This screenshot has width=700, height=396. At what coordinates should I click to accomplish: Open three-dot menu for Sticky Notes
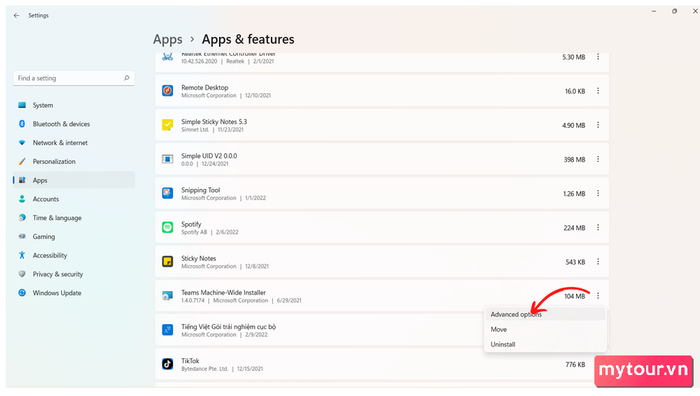[x=598, y=262]
